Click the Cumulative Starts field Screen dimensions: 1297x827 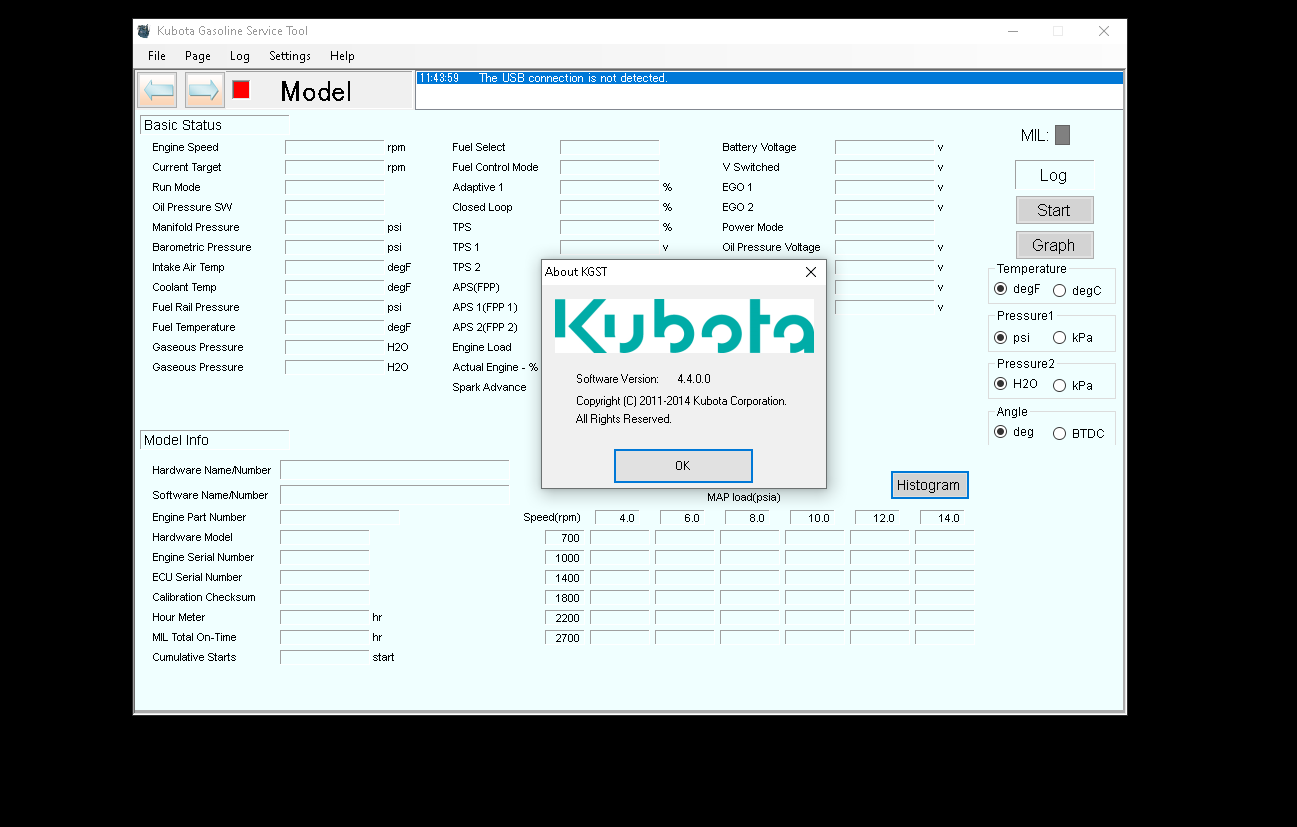324,657
